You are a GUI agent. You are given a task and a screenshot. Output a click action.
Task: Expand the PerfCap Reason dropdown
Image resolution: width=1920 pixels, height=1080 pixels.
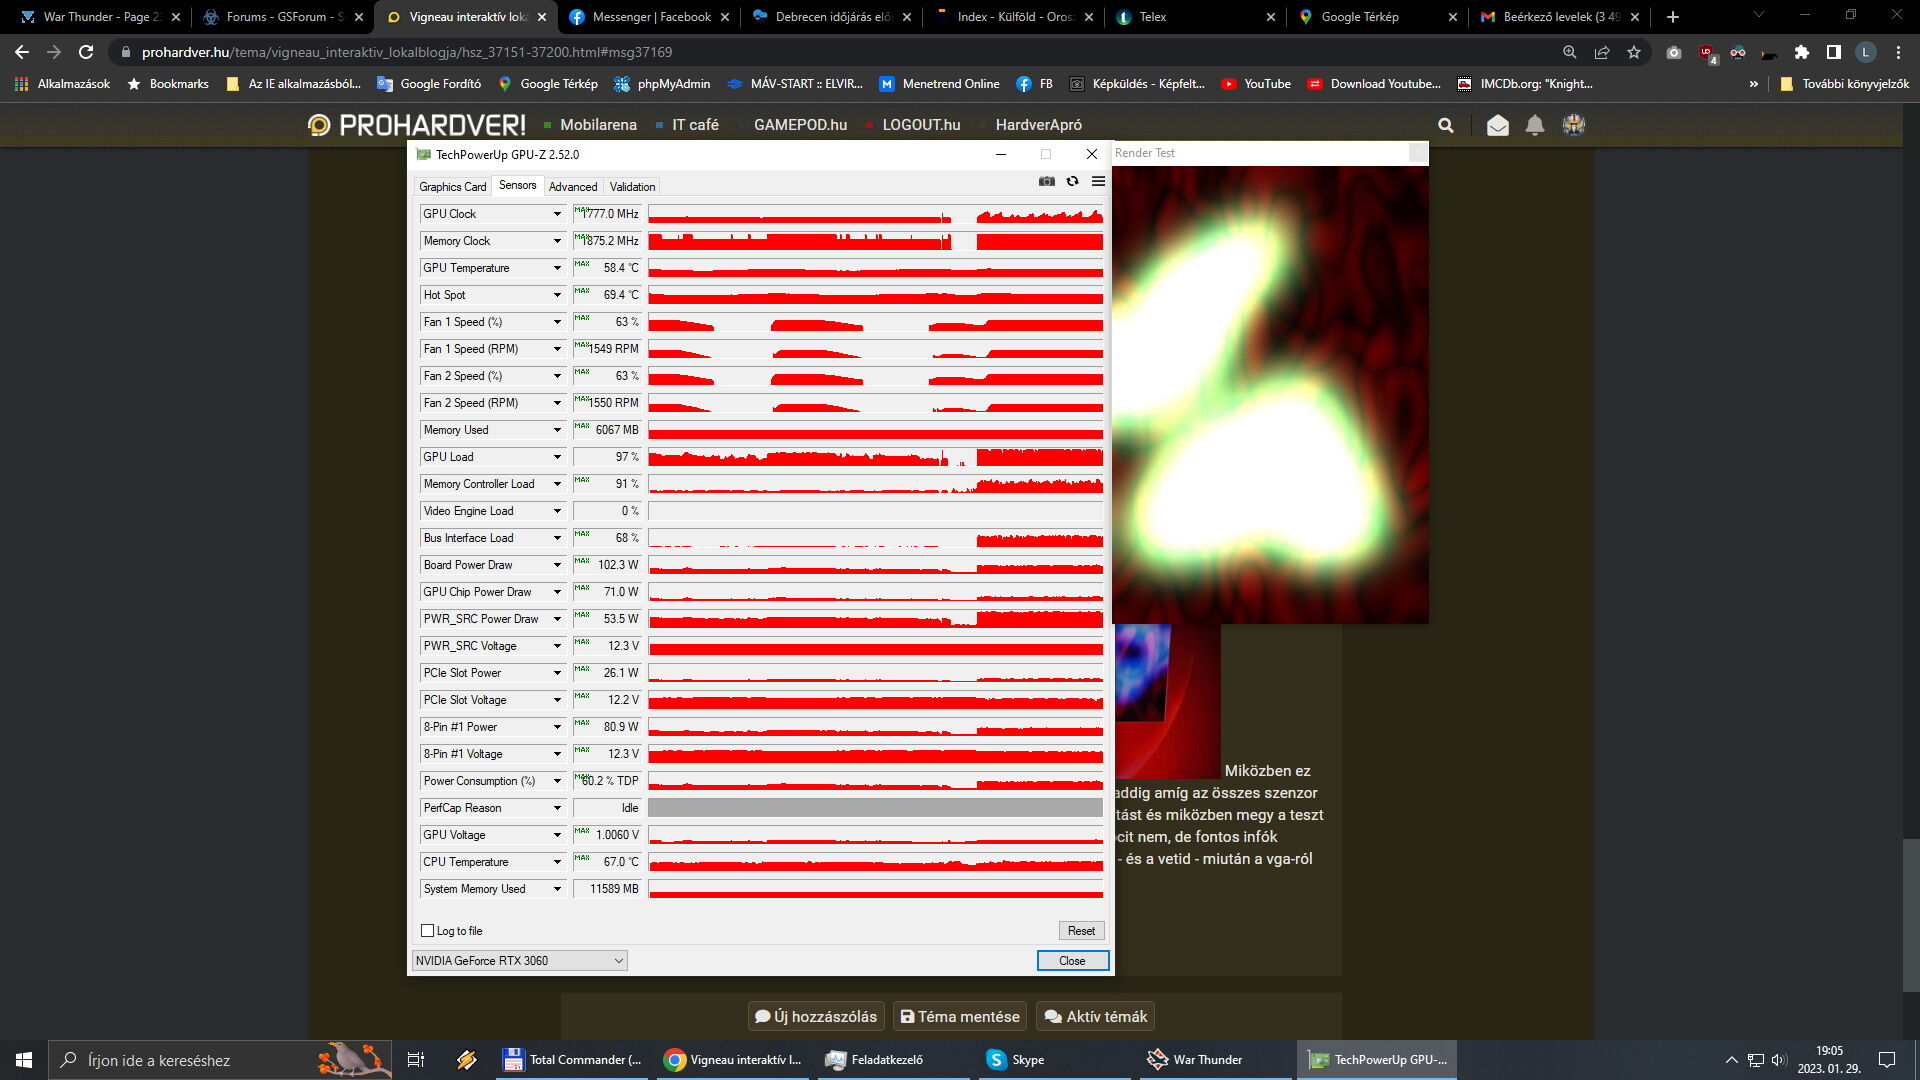[x=557, y=808]
